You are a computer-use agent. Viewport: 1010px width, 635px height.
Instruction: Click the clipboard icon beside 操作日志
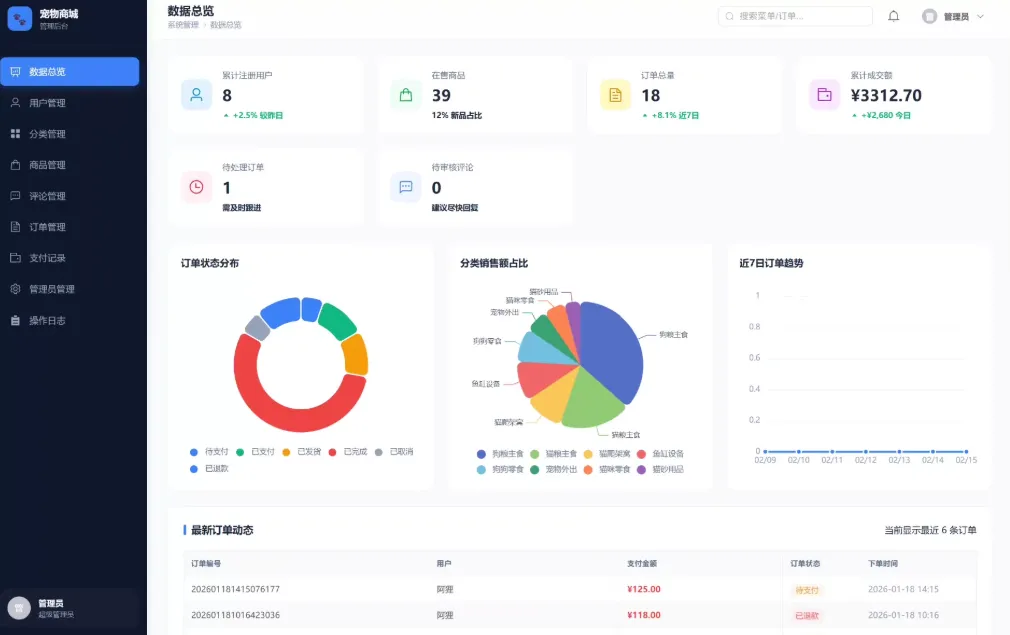click(x=15, y=320)
